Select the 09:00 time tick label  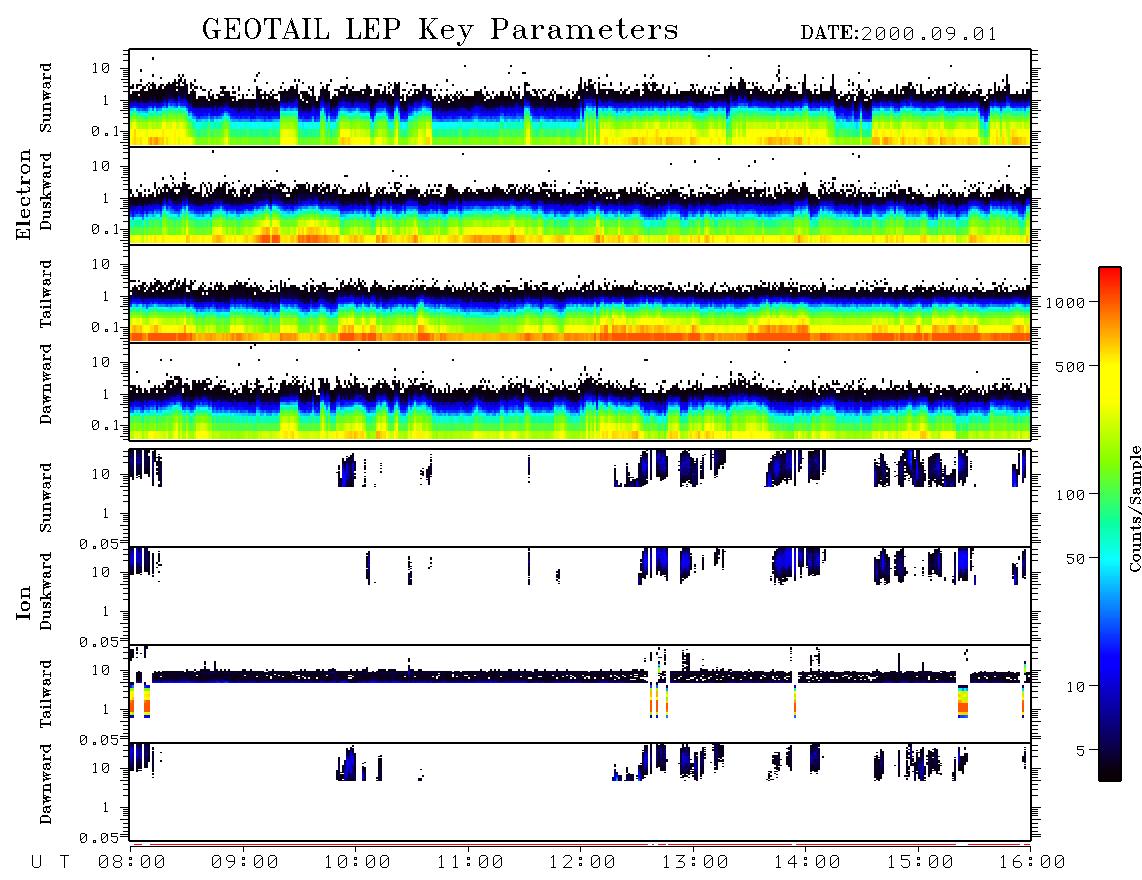tap(245, 863)
